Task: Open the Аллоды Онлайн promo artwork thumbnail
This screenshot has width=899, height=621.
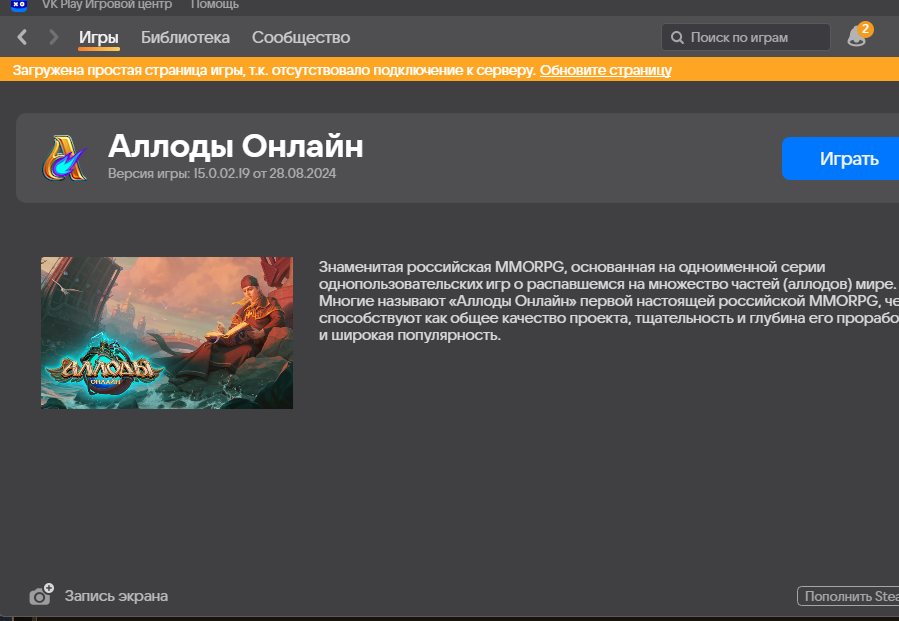Action: 167,333
